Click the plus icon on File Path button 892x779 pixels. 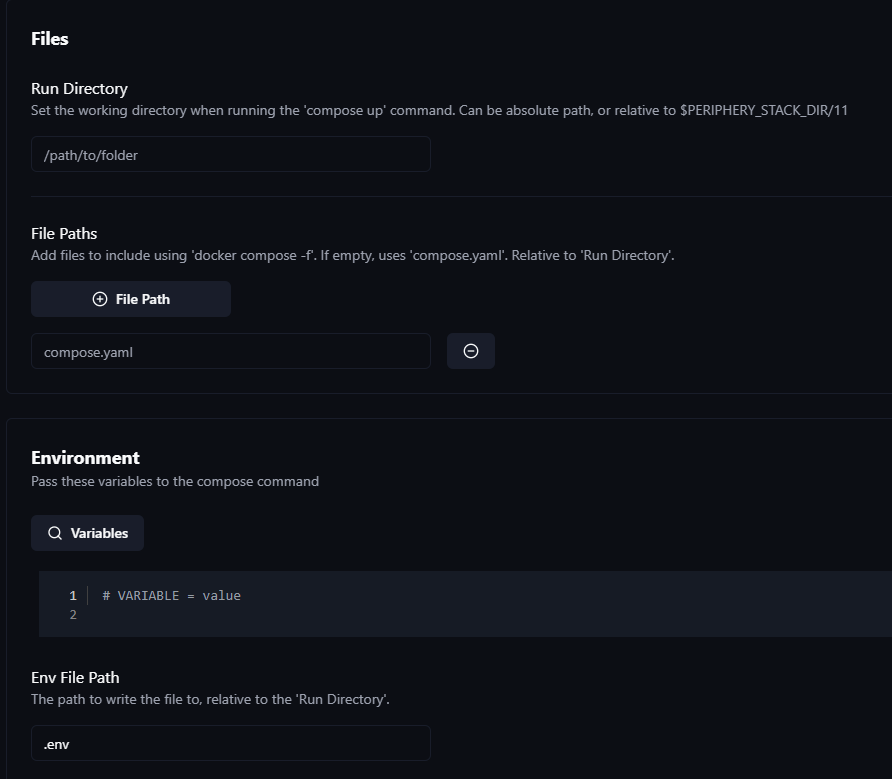point(99,298)
